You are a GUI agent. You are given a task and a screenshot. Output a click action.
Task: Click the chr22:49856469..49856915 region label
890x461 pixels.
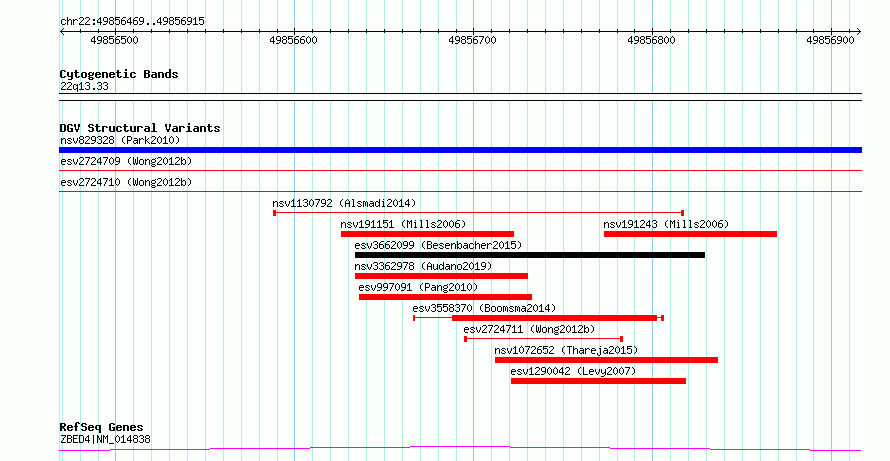(132, 22)
